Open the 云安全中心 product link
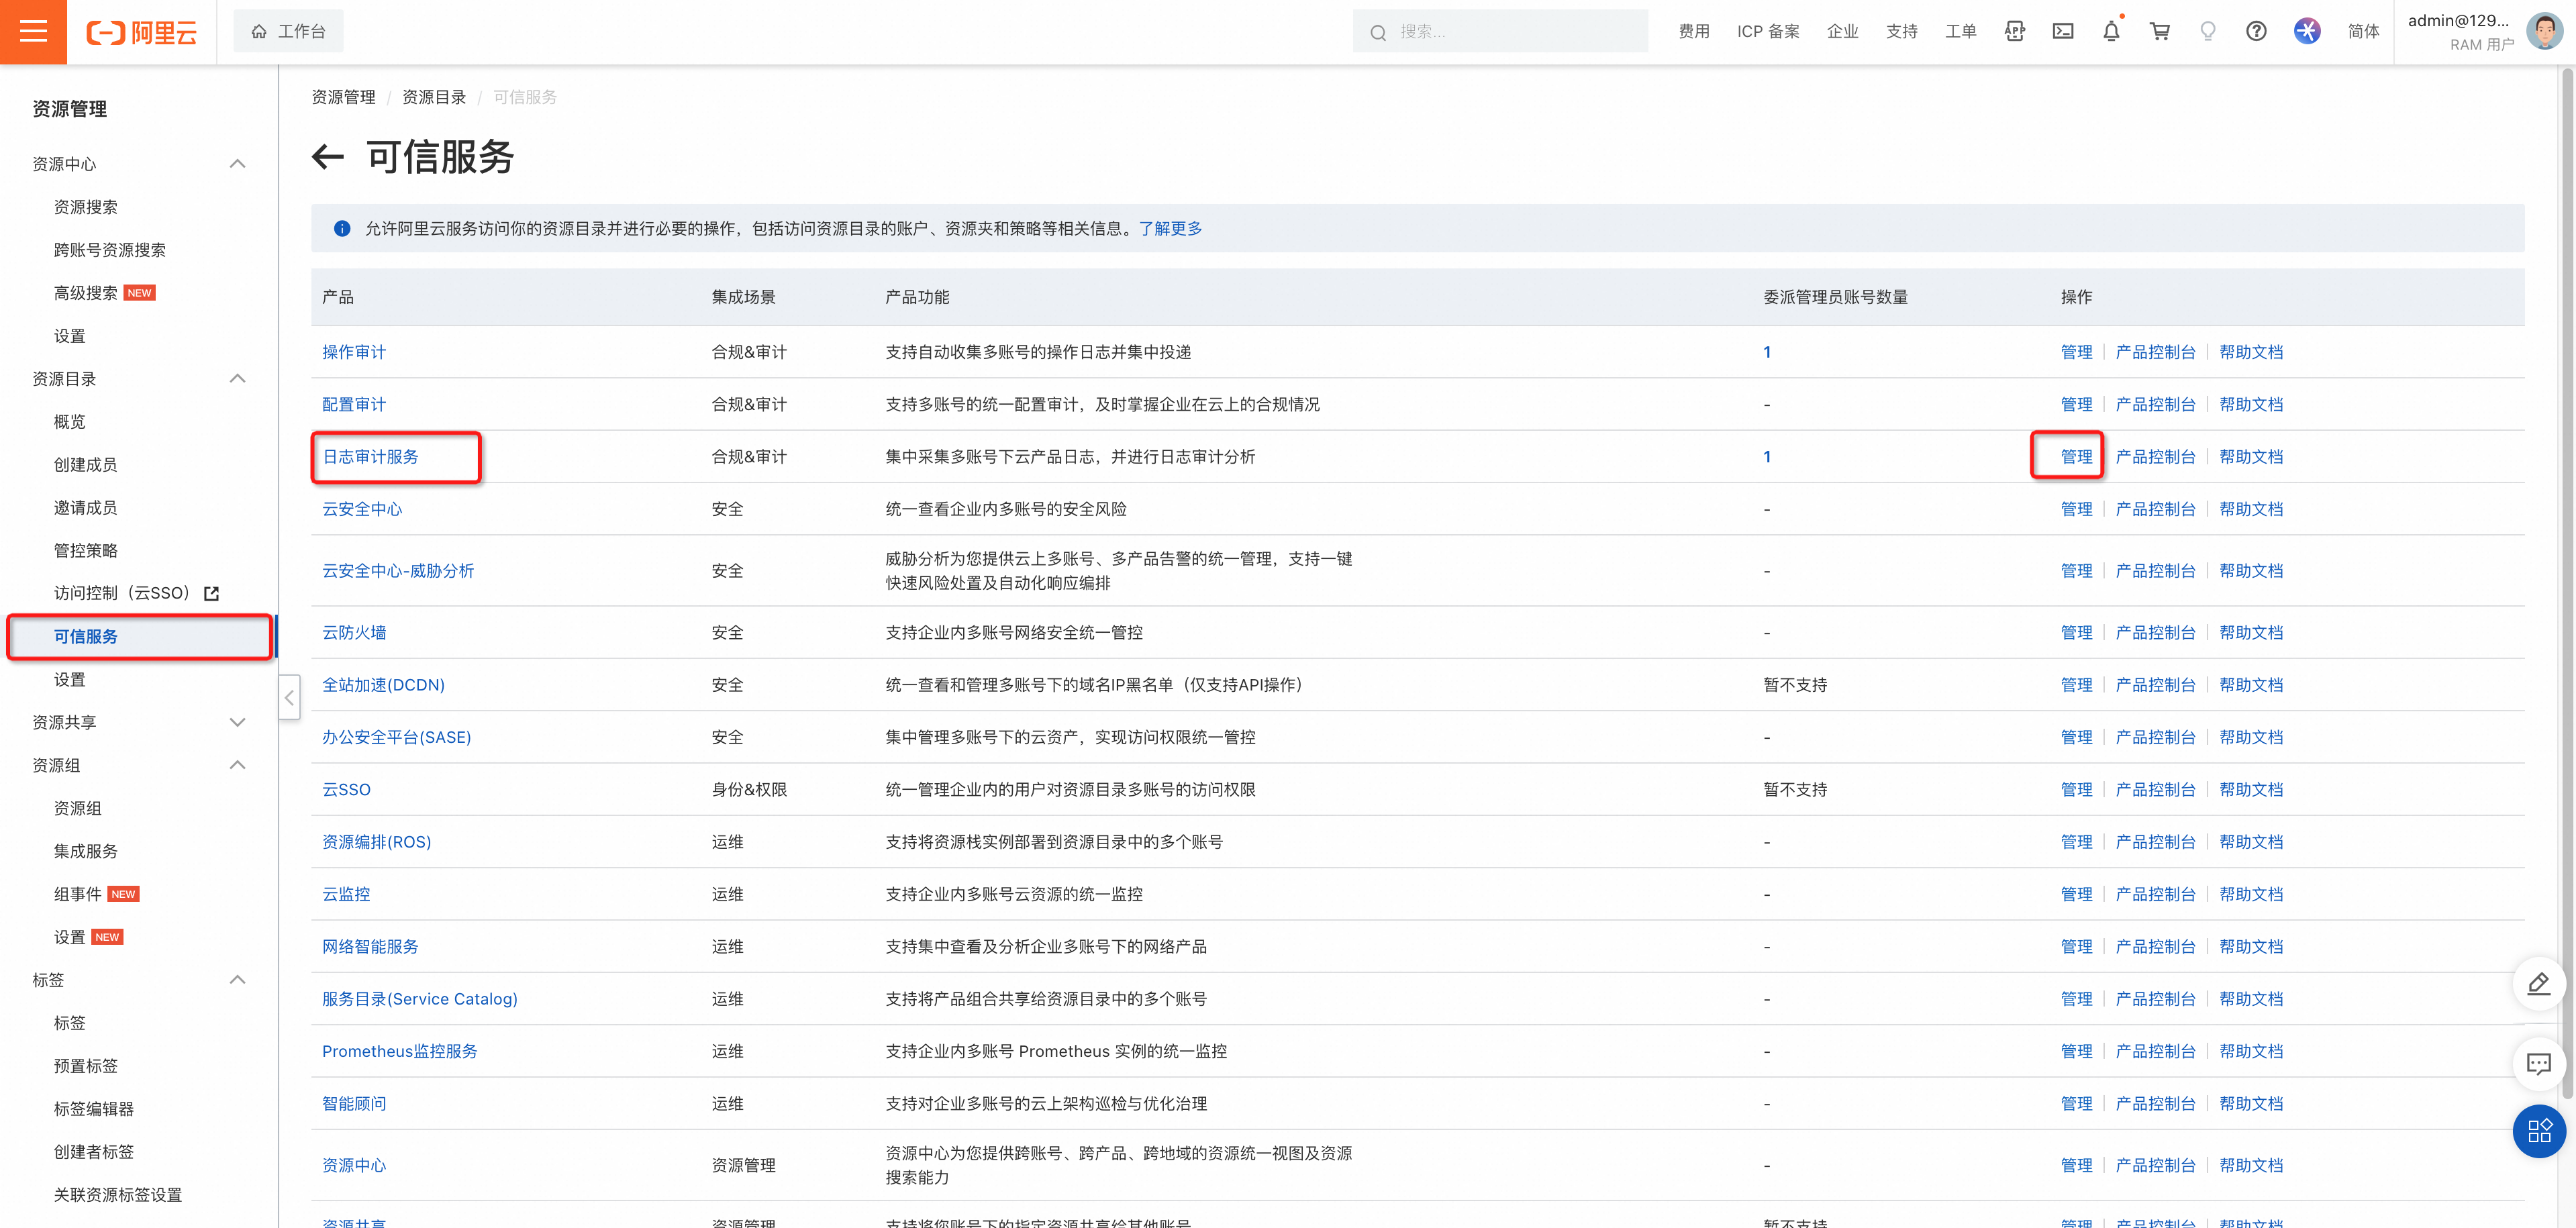This screenshot has height=1228, width=2576. click(362, 510)
